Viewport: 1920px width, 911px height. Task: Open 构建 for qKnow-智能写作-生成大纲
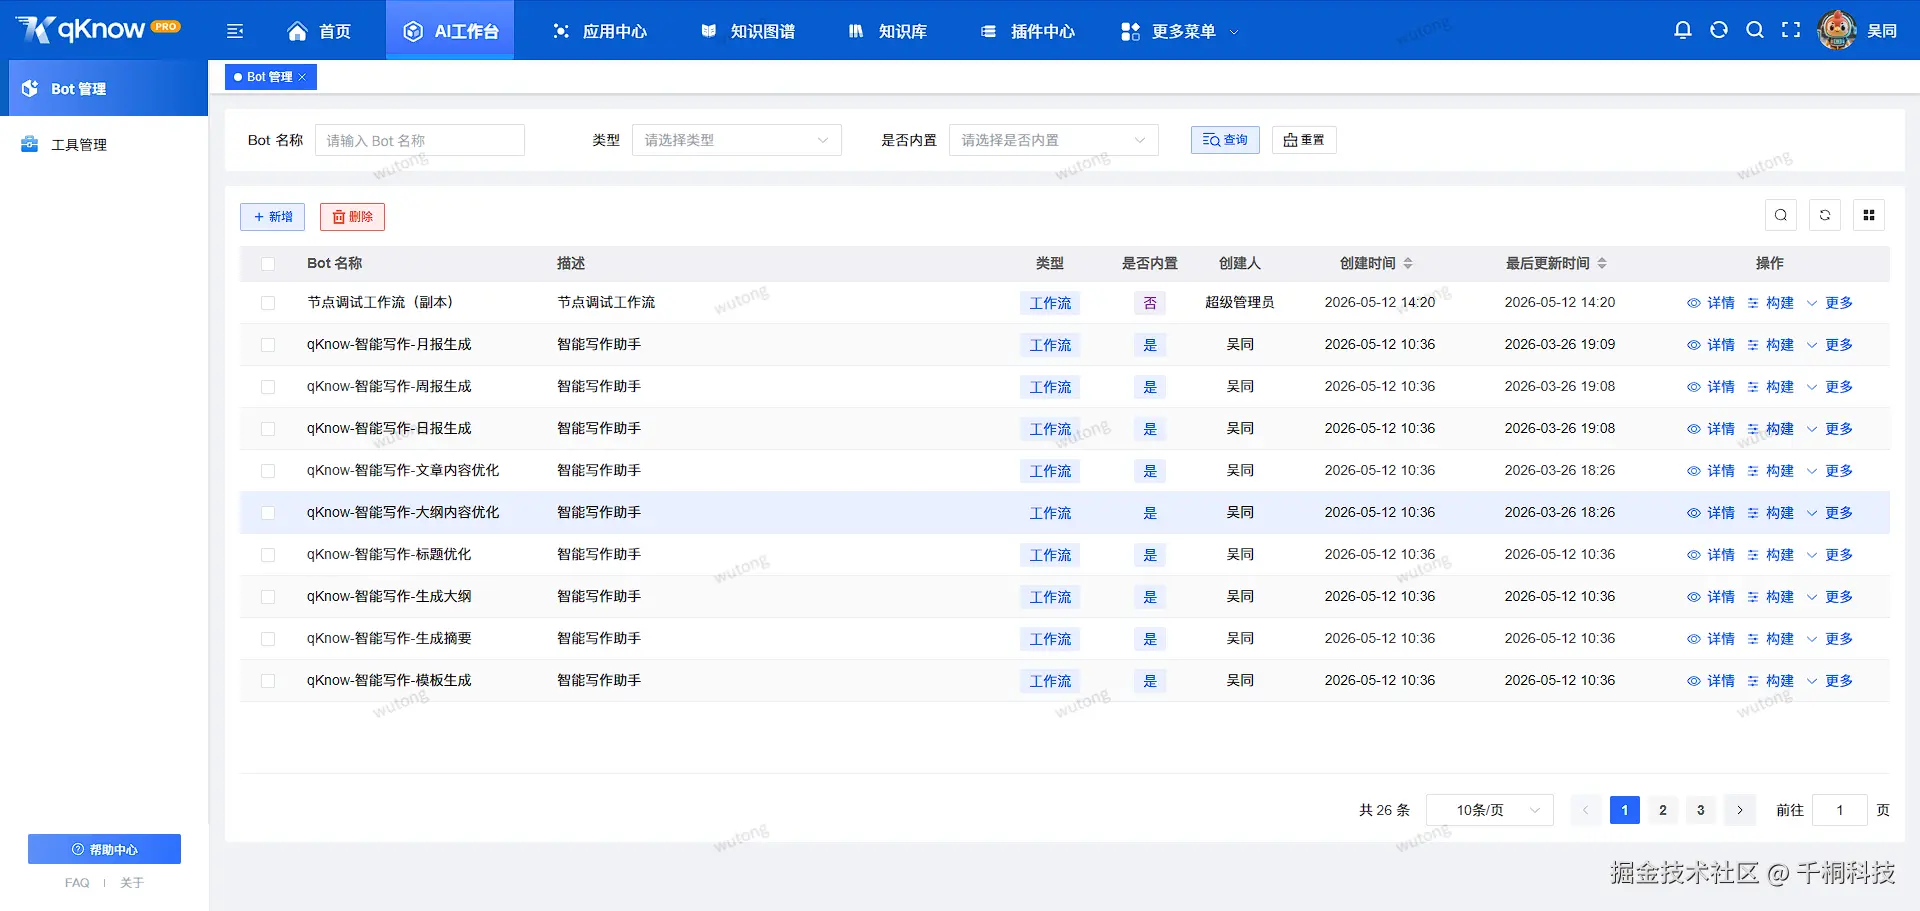[x=1770, y=597]
